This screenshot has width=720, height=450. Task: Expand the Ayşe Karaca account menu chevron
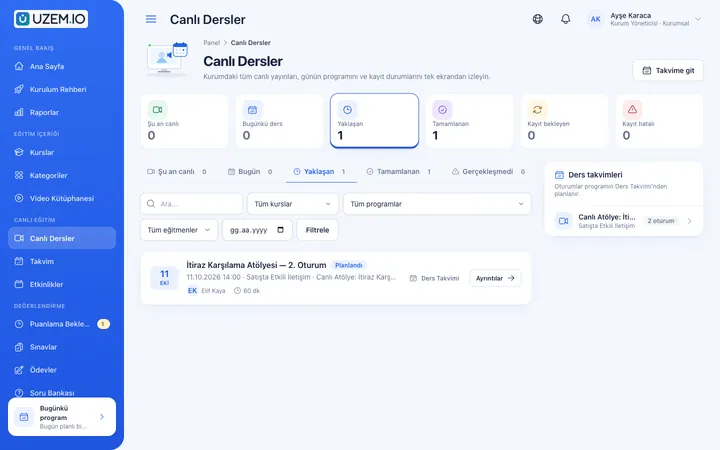(698, 19)
